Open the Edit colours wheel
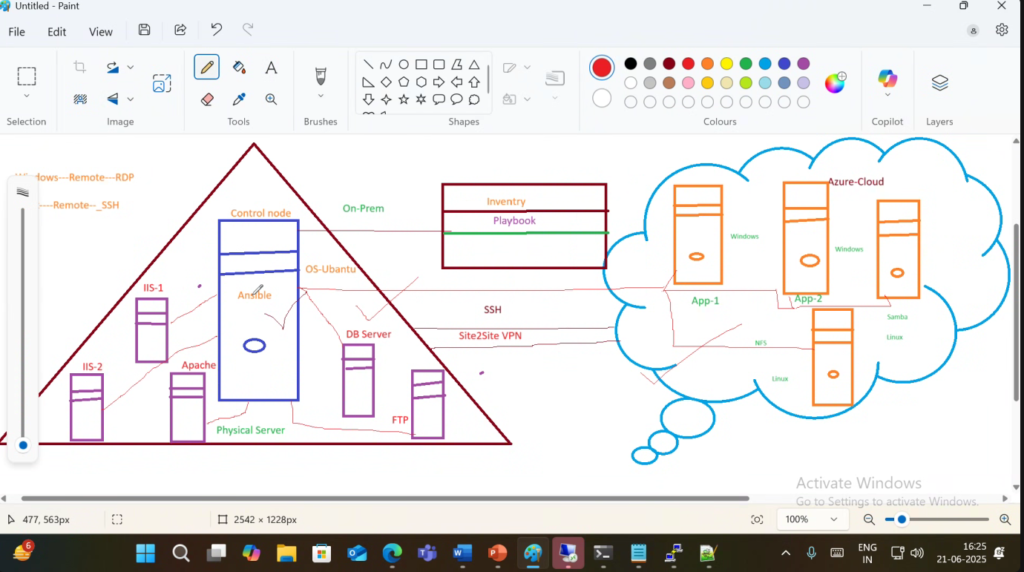 835,83
